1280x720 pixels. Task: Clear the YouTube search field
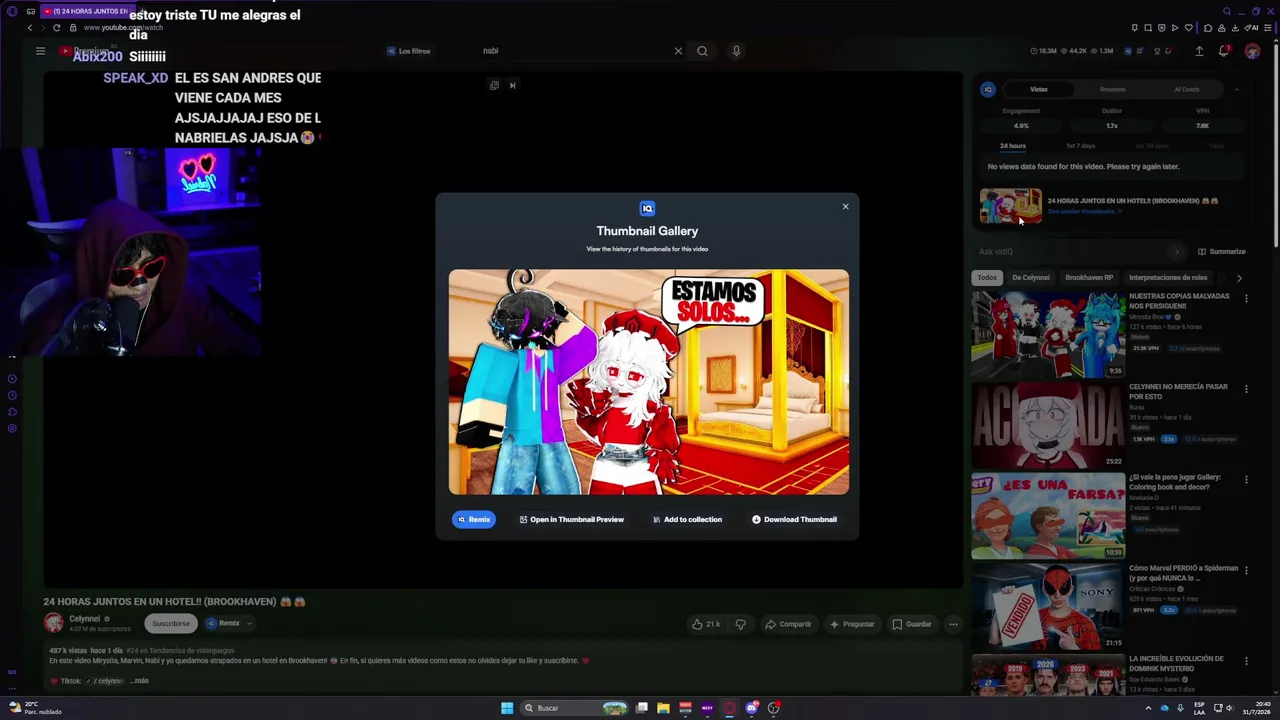click(x=678, y=51)
